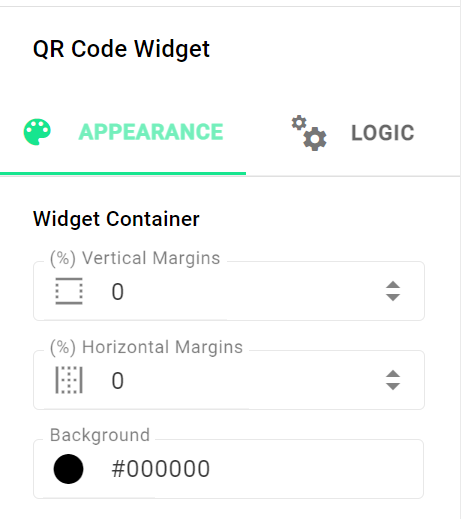This screenshot has width=461, height=519.
Task: Click the palette icon for Appearance
Action: tap(37, 132)
